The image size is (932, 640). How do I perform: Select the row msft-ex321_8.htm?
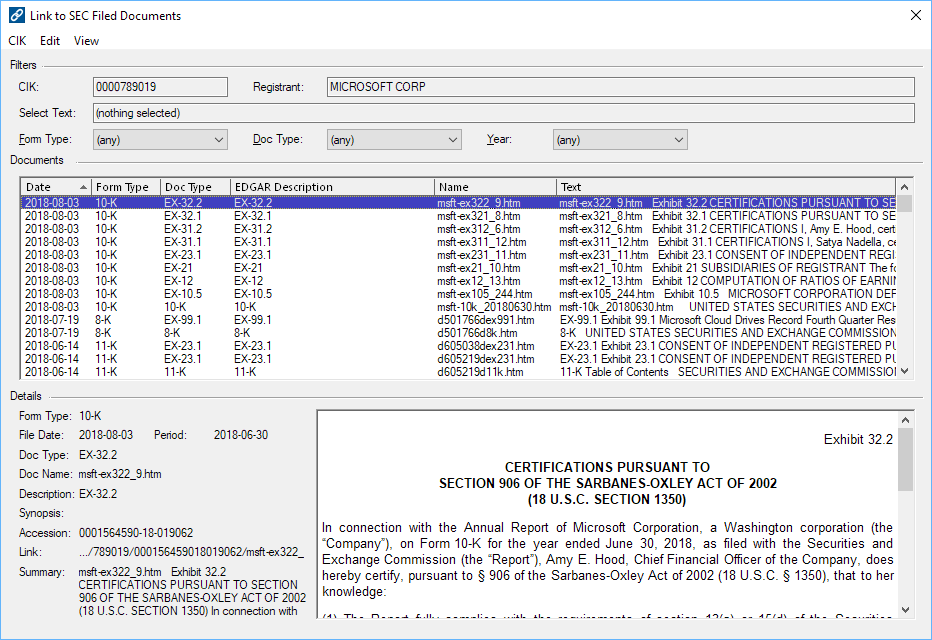pyautogui.click(x=458, y=216)
